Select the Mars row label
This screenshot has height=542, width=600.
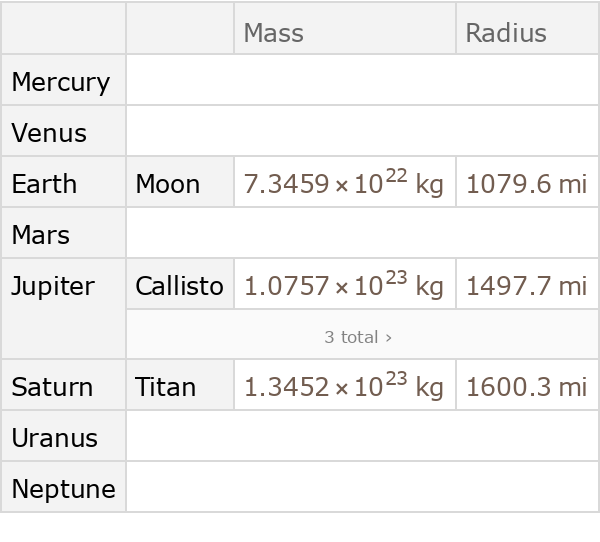pyautogui.click(x=41, y=235)
